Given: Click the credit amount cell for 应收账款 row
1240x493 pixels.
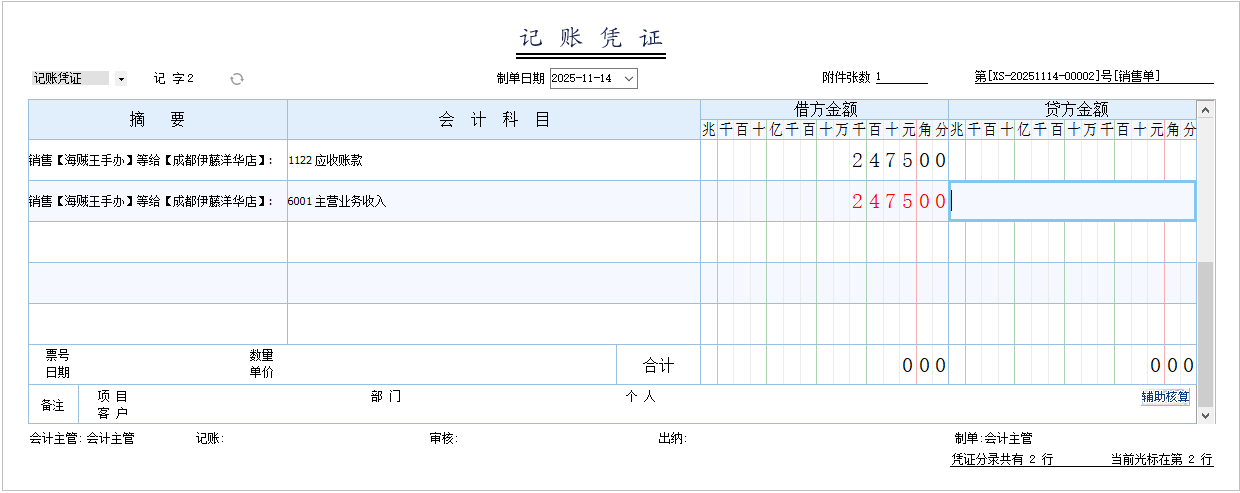Looking at the screenshot, I should [1071, 160].
